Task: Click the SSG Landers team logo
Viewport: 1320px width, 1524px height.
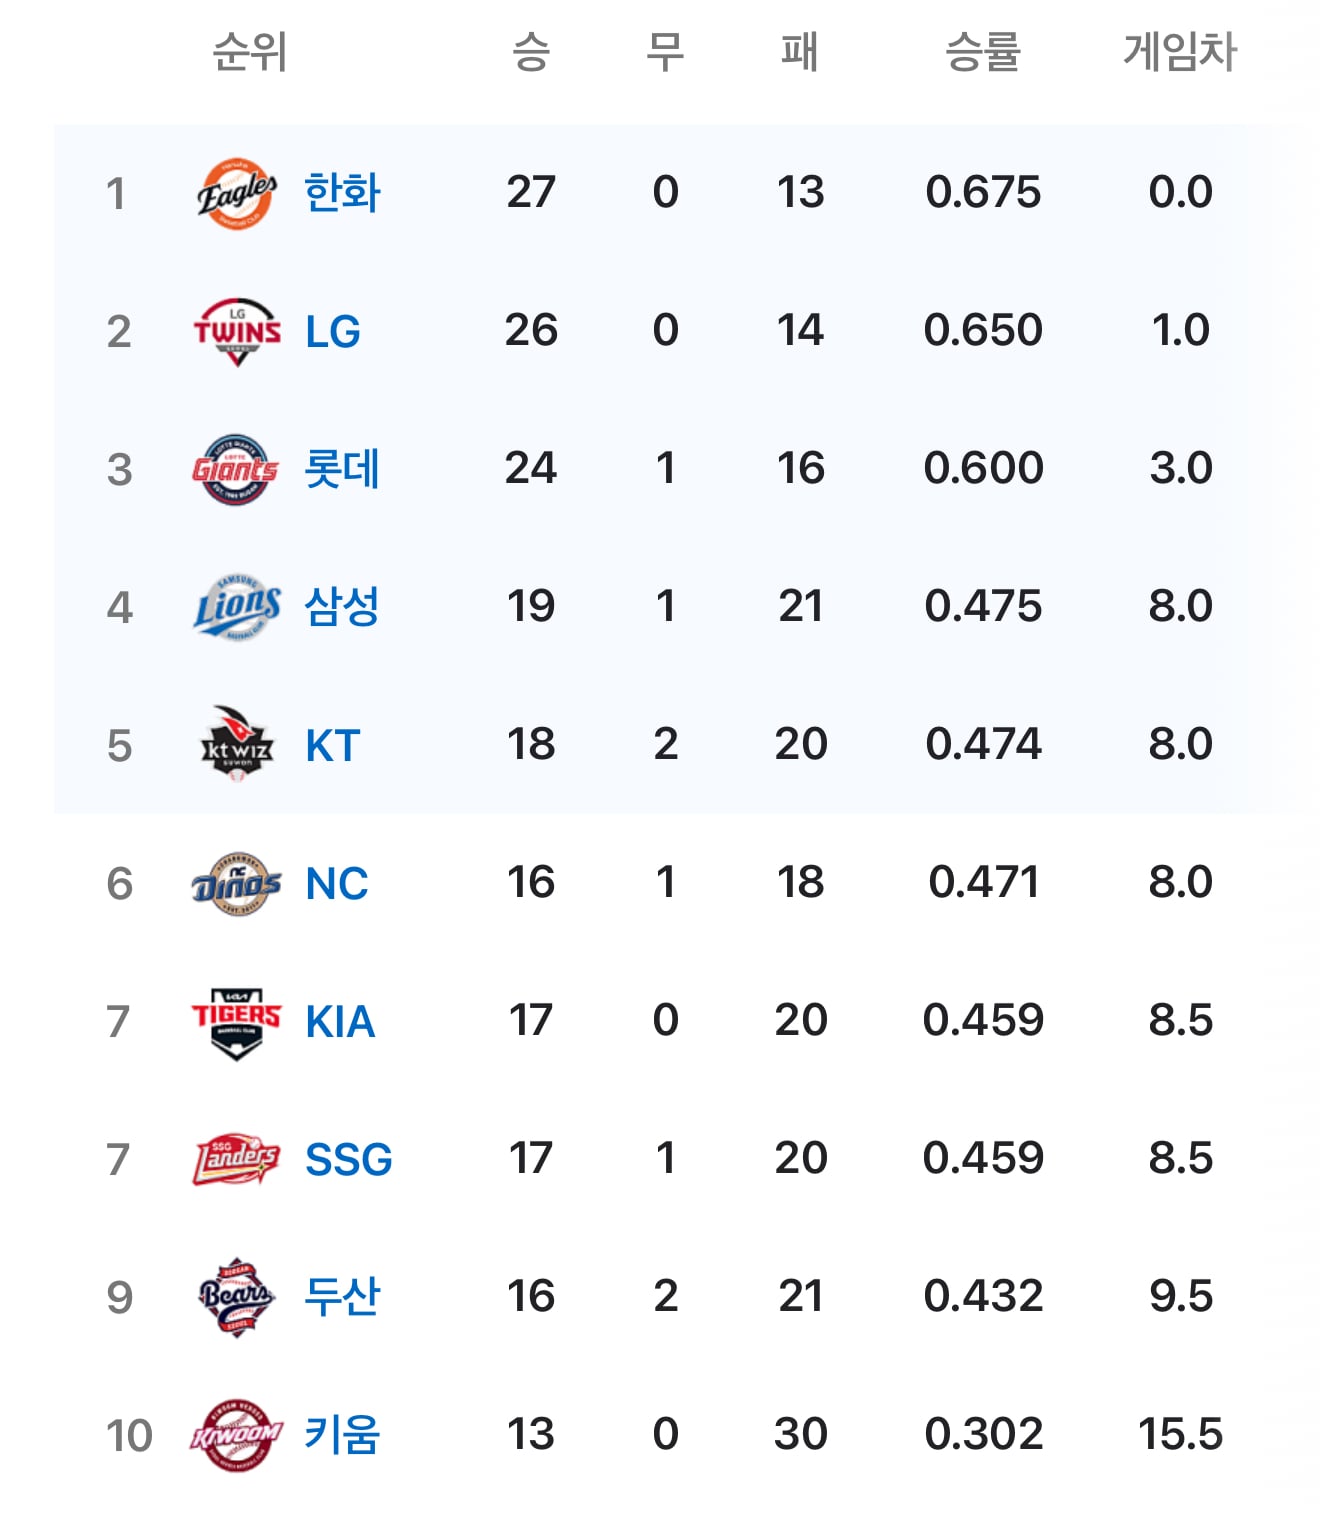Action: point(237,1160)
